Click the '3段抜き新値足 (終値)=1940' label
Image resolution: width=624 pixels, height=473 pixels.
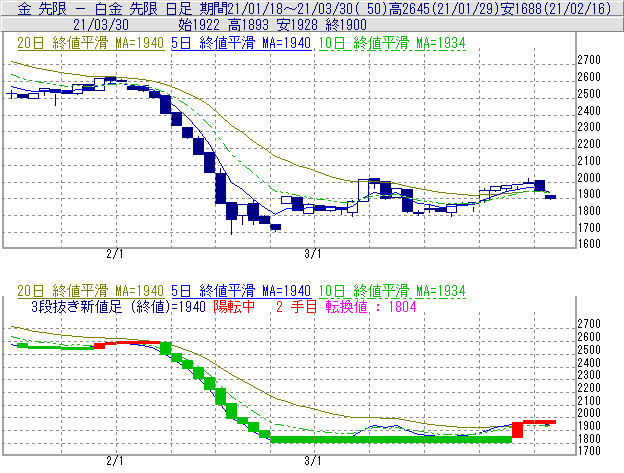tap(118, 307)
